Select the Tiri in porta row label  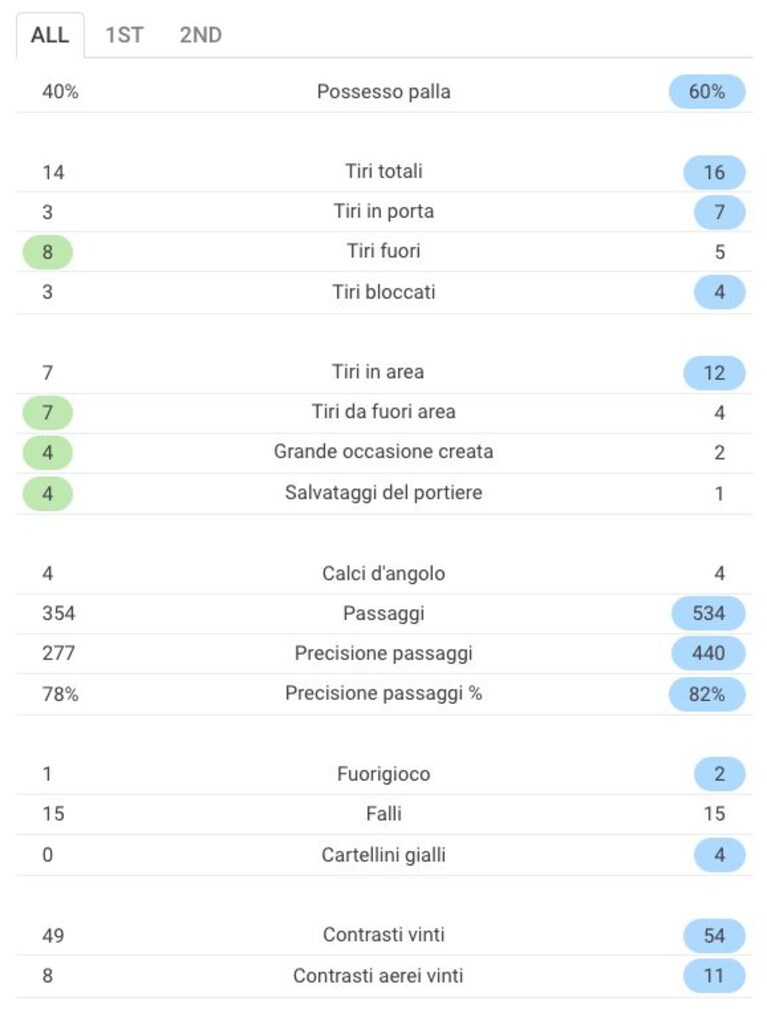click(x=384, y=211)
